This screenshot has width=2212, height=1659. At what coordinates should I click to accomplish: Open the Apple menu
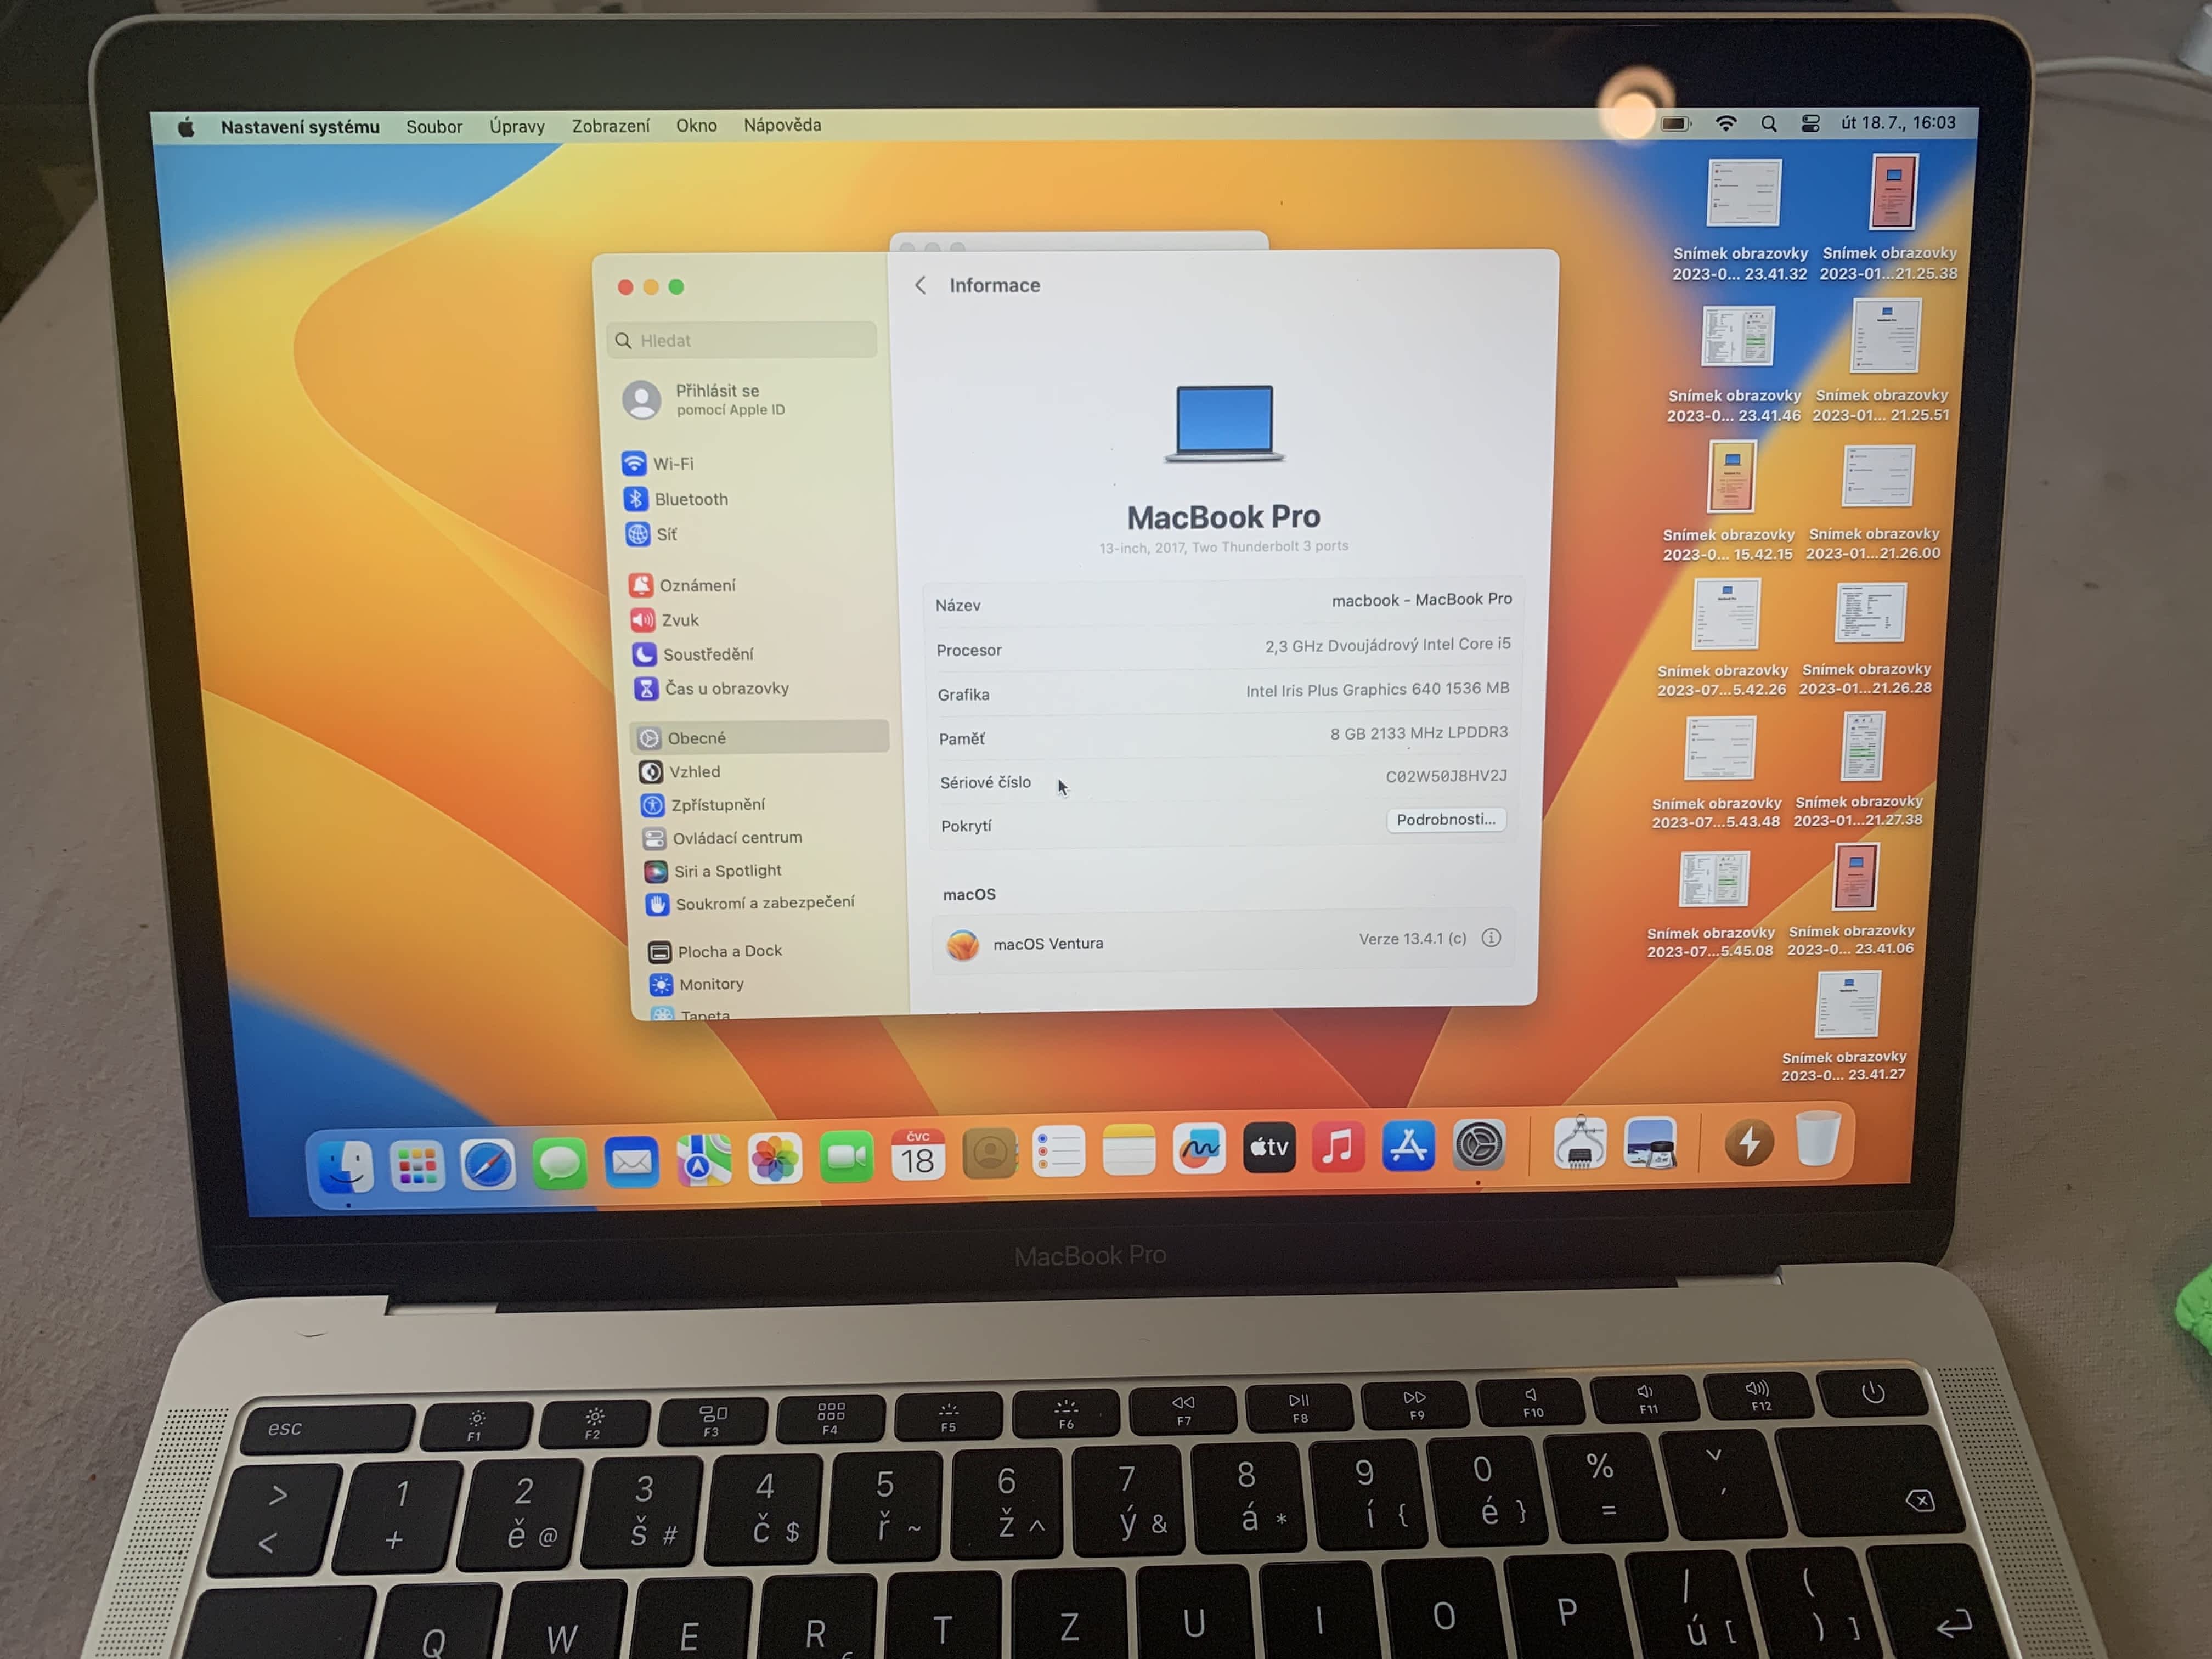coord(186,127)
